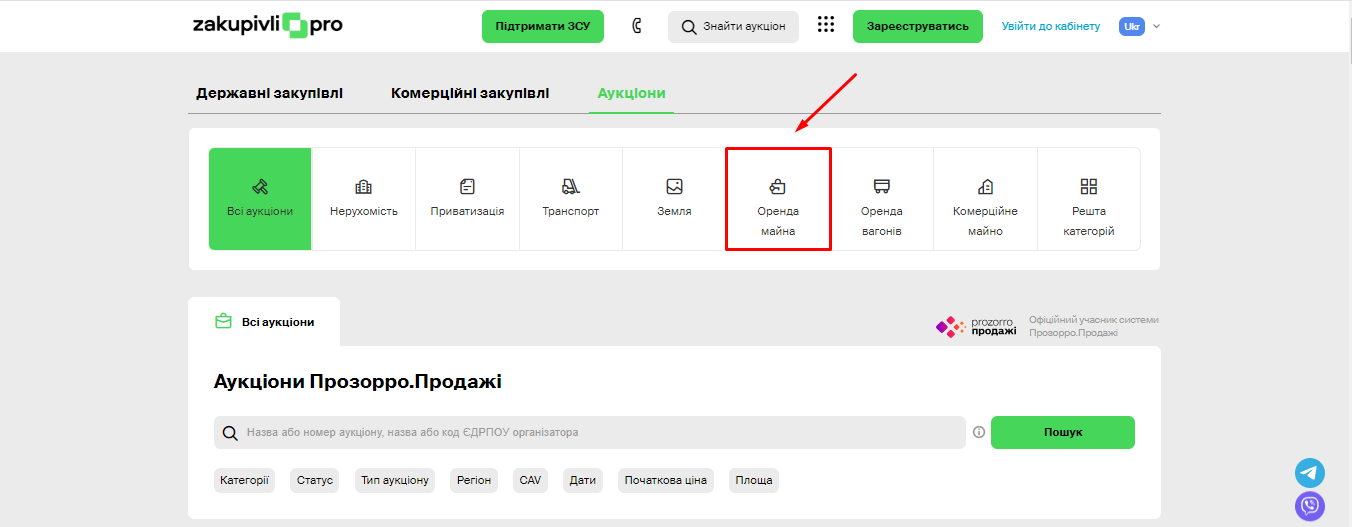Select the Нерухомість category tile

pyautogui.click(x=364, y=199)
